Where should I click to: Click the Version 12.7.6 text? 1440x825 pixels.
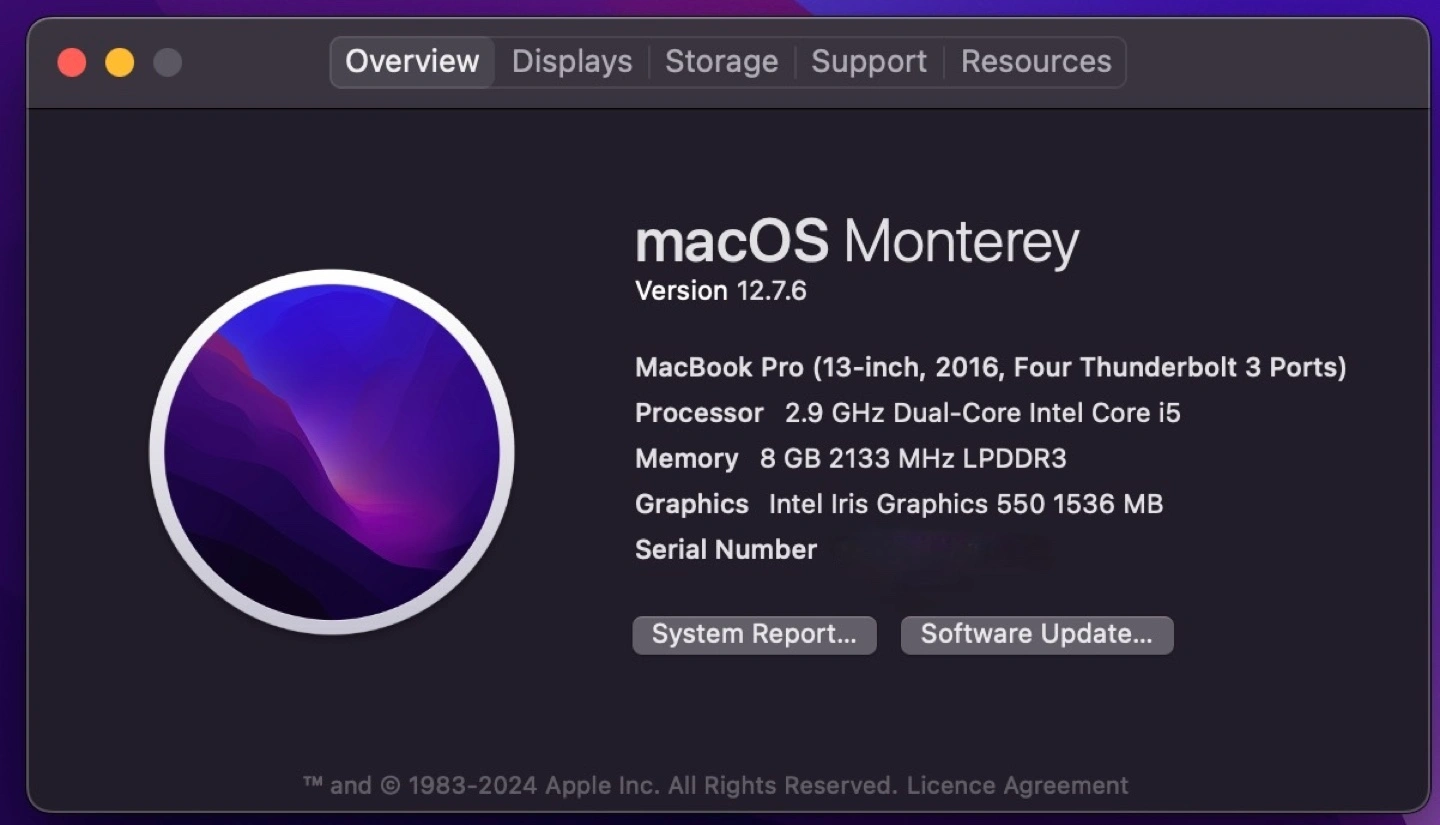pos(721,291)
